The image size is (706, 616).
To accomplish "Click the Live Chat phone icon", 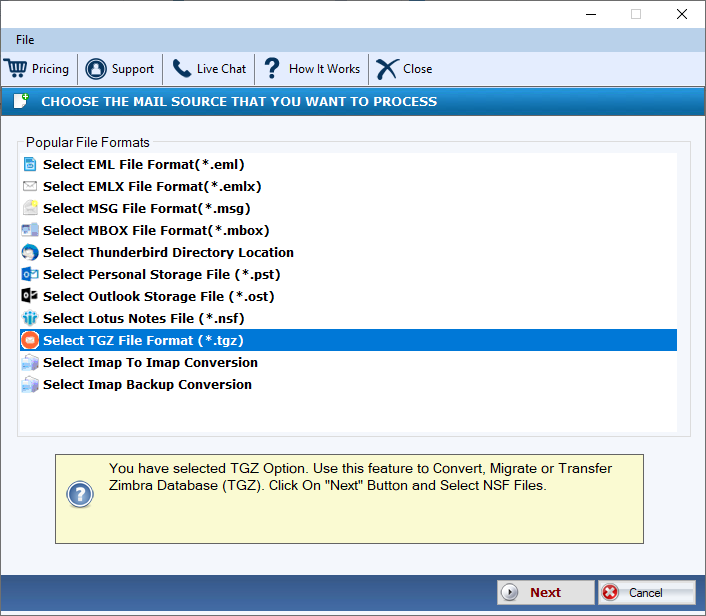I will click(x=182, y=69).
